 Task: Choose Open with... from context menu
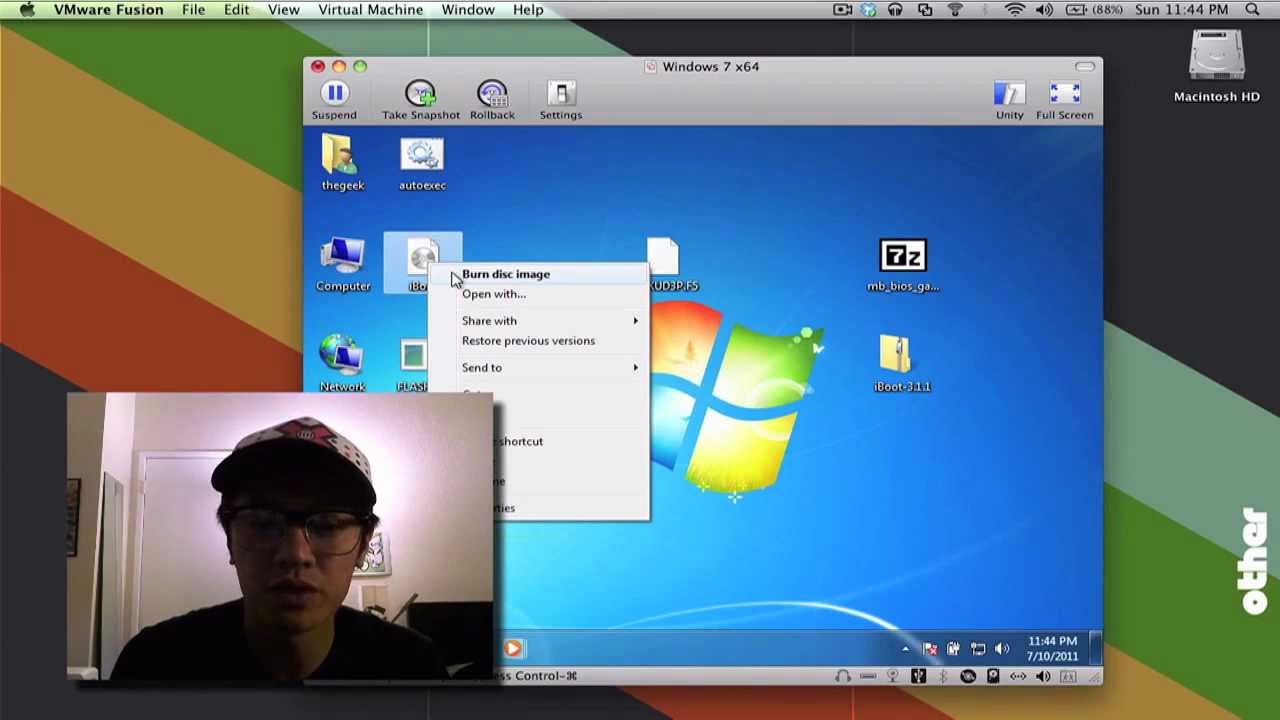tap(539, 294)
